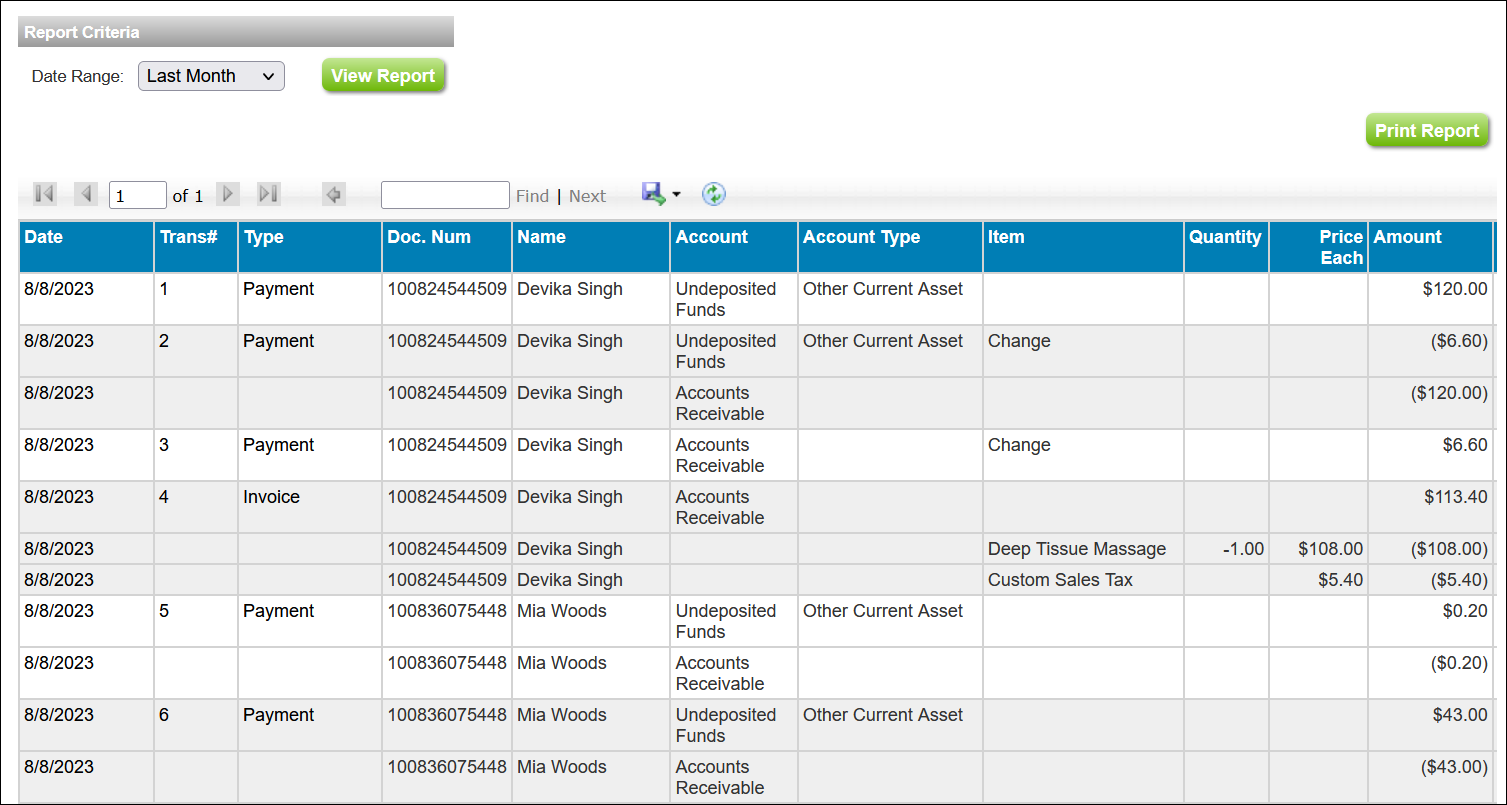Jump to the first report page

coord(43,194)
